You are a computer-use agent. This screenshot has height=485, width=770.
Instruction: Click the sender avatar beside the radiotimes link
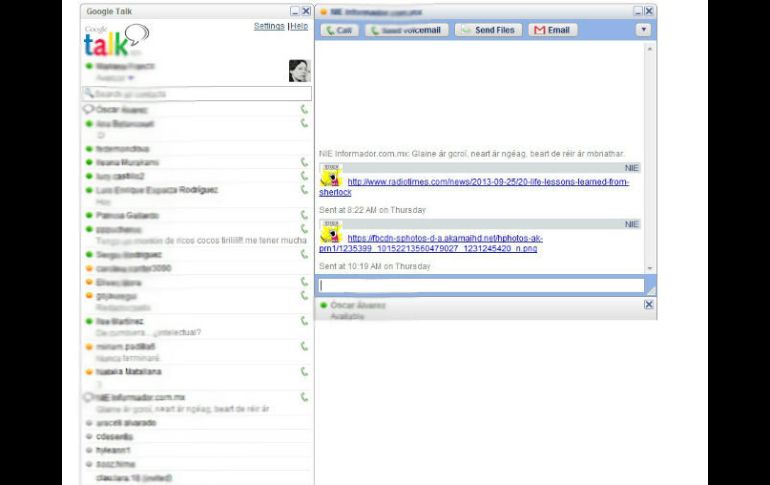pyautogui.click(x=329, y=177)
